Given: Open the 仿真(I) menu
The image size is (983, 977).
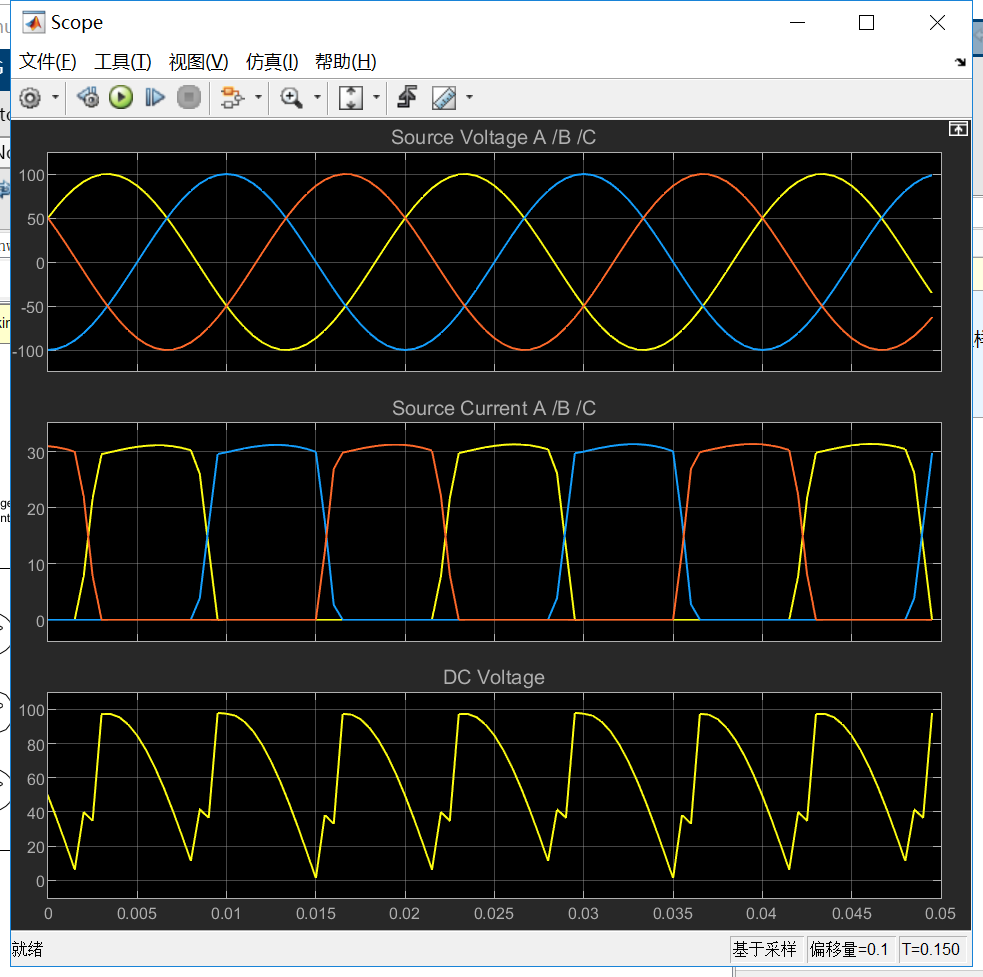Looking at the screenshot, I should pos(272,61).
